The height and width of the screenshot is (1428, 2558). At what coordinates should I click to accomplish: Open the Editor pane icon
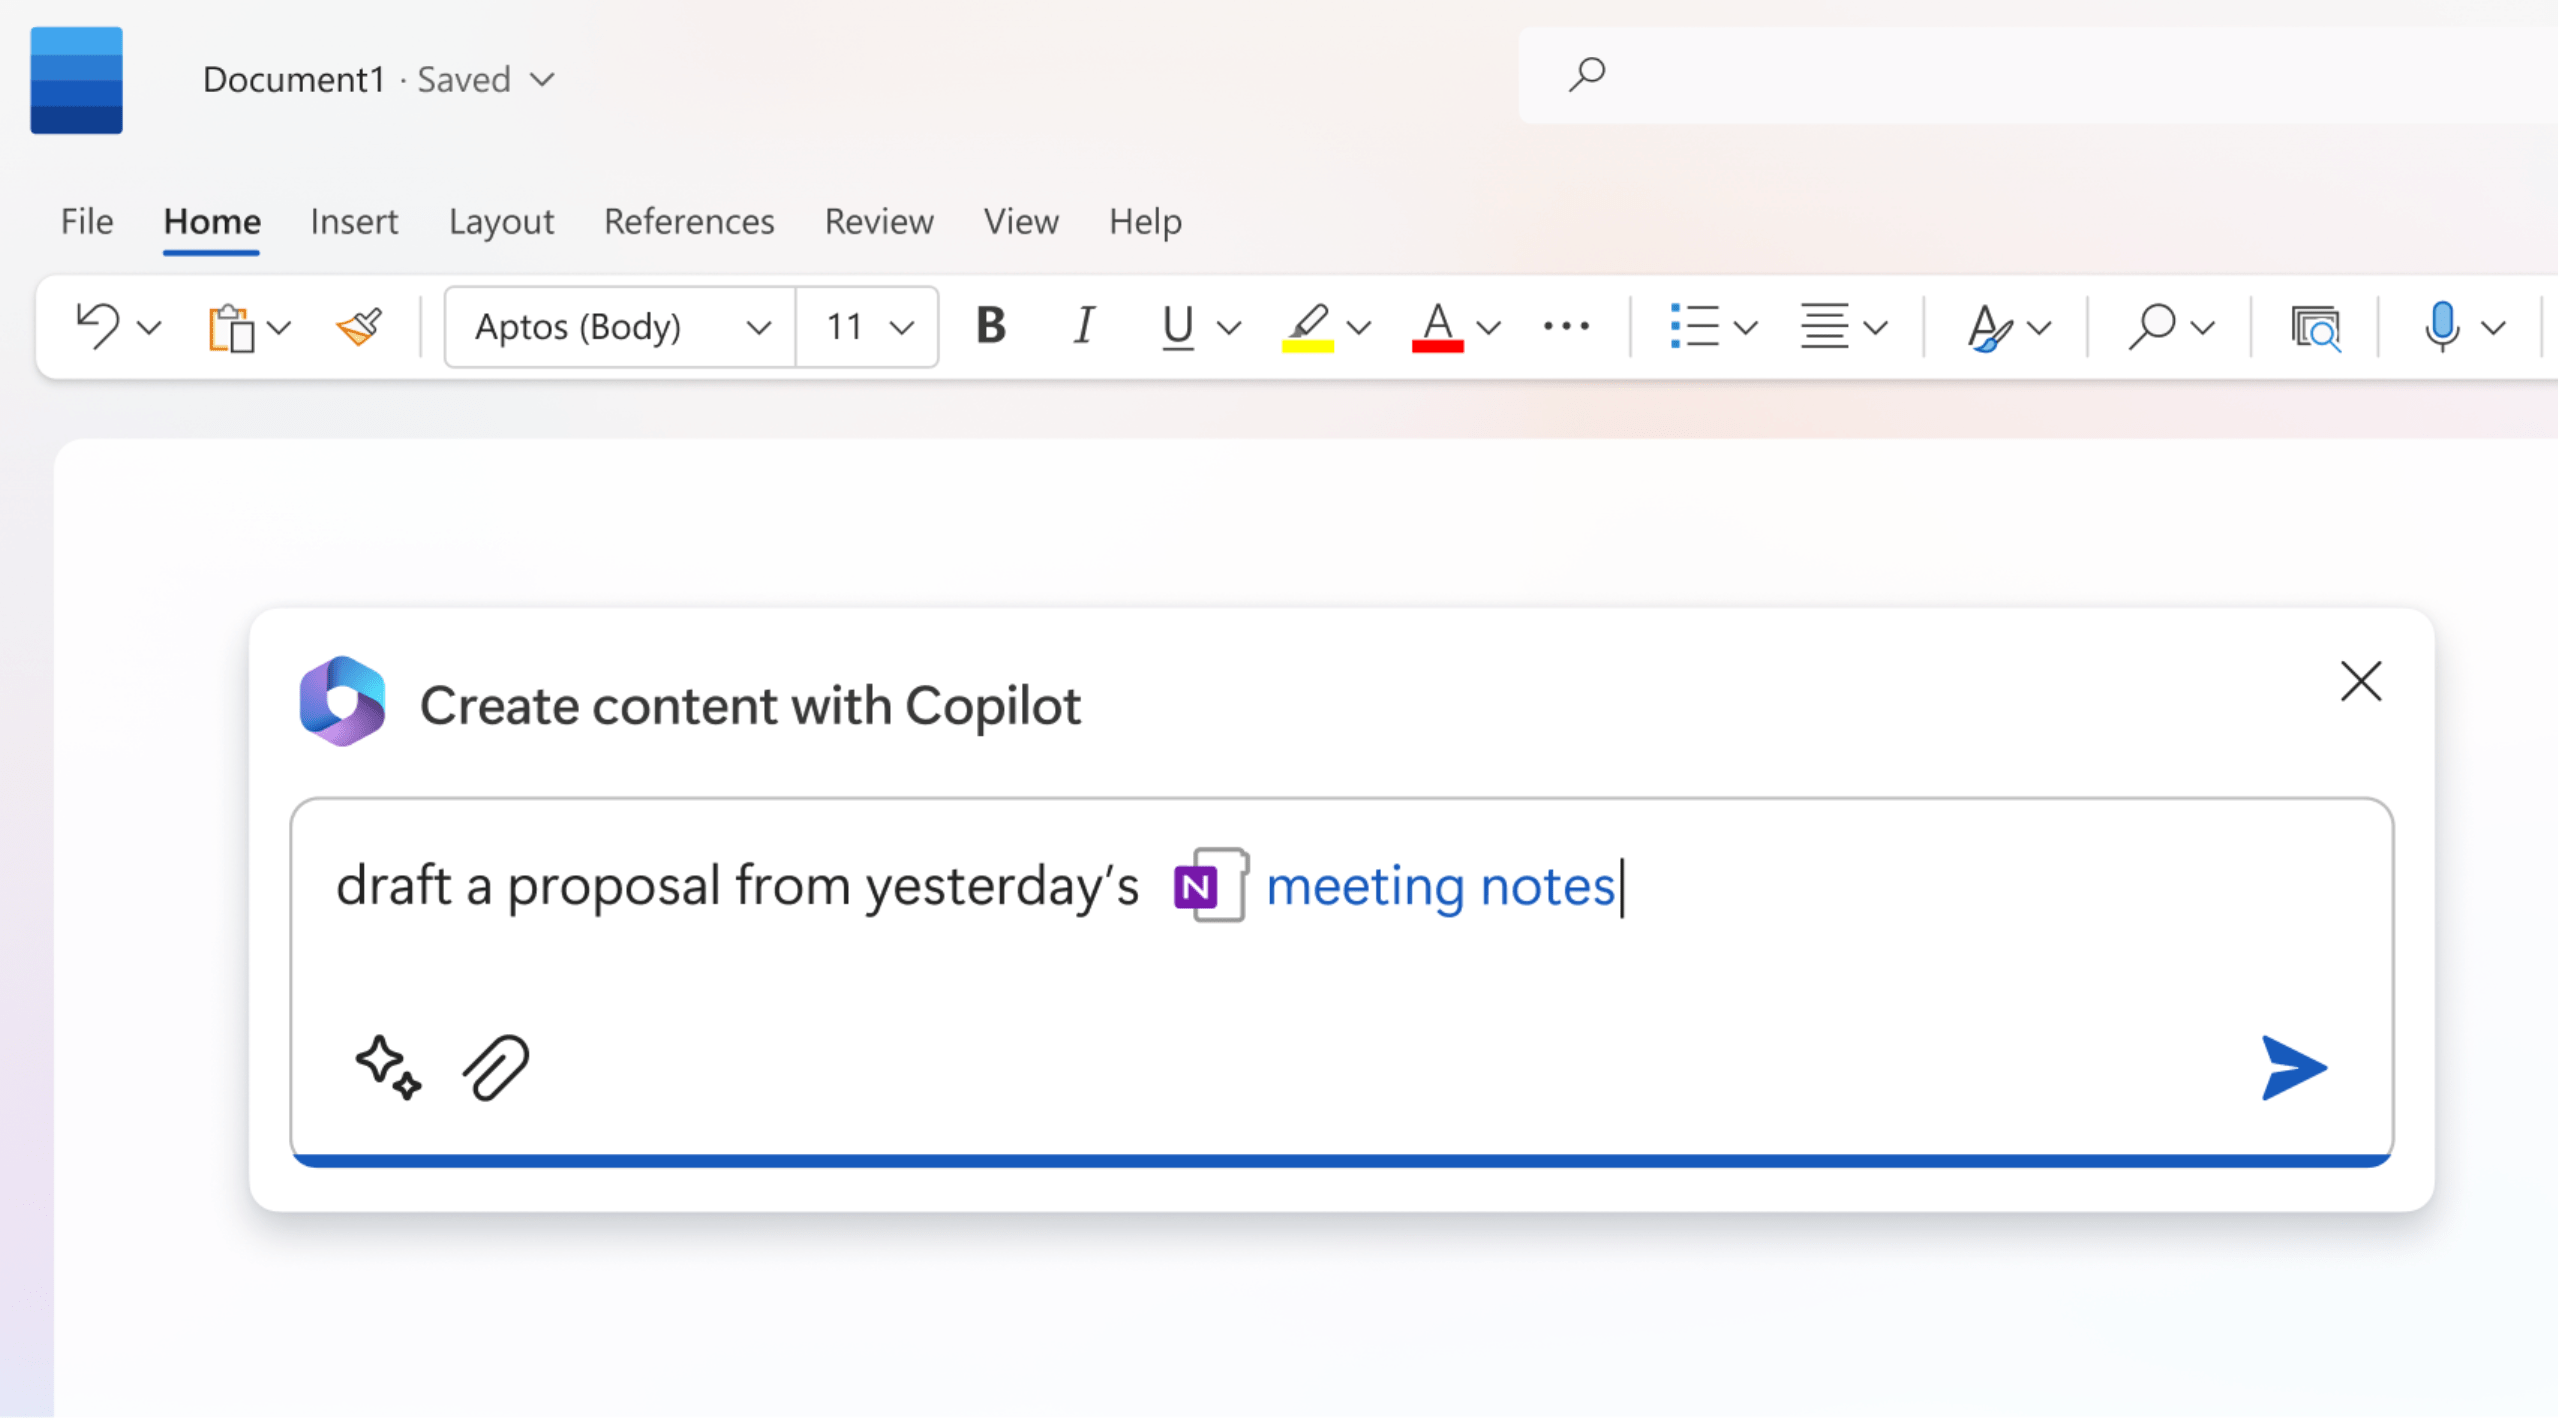click(x=2318, y=326)
